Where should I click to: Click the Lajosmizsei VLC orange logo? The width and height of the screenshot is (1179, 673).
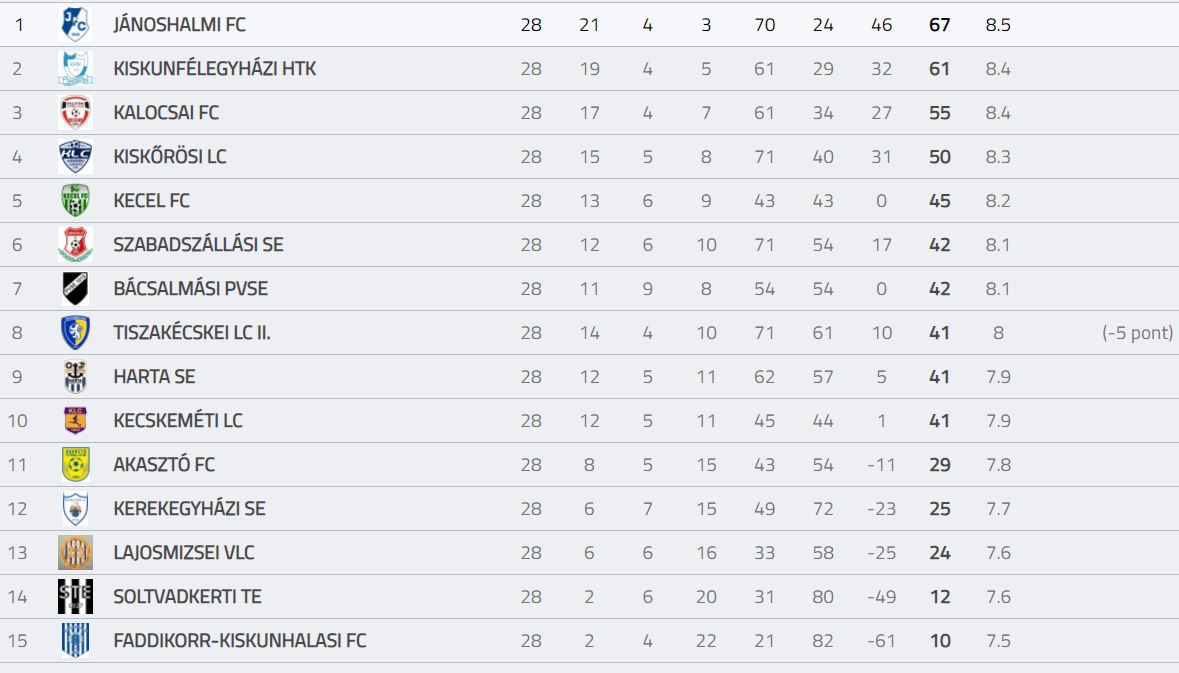coord(75,552)
